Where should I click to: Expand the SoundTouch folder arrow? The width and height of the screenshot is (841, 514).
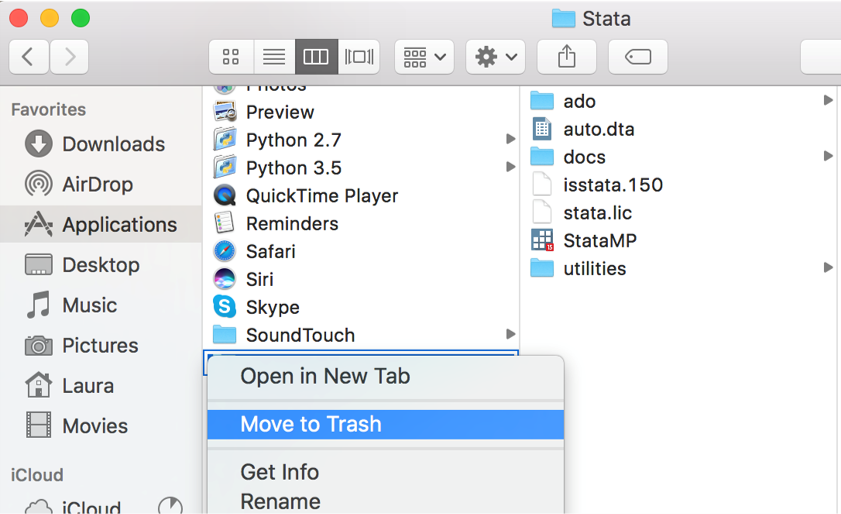pyautogui.click(x=511, y=335)
